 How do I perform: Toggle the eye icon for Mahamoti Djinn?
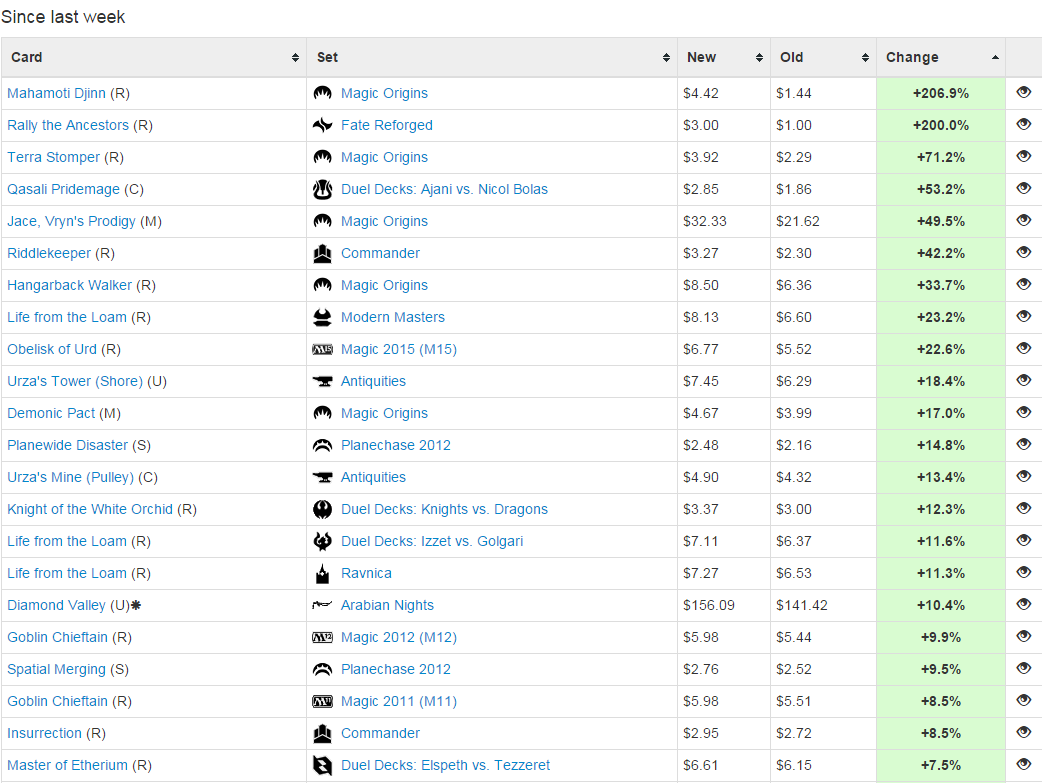(1023, 92)
